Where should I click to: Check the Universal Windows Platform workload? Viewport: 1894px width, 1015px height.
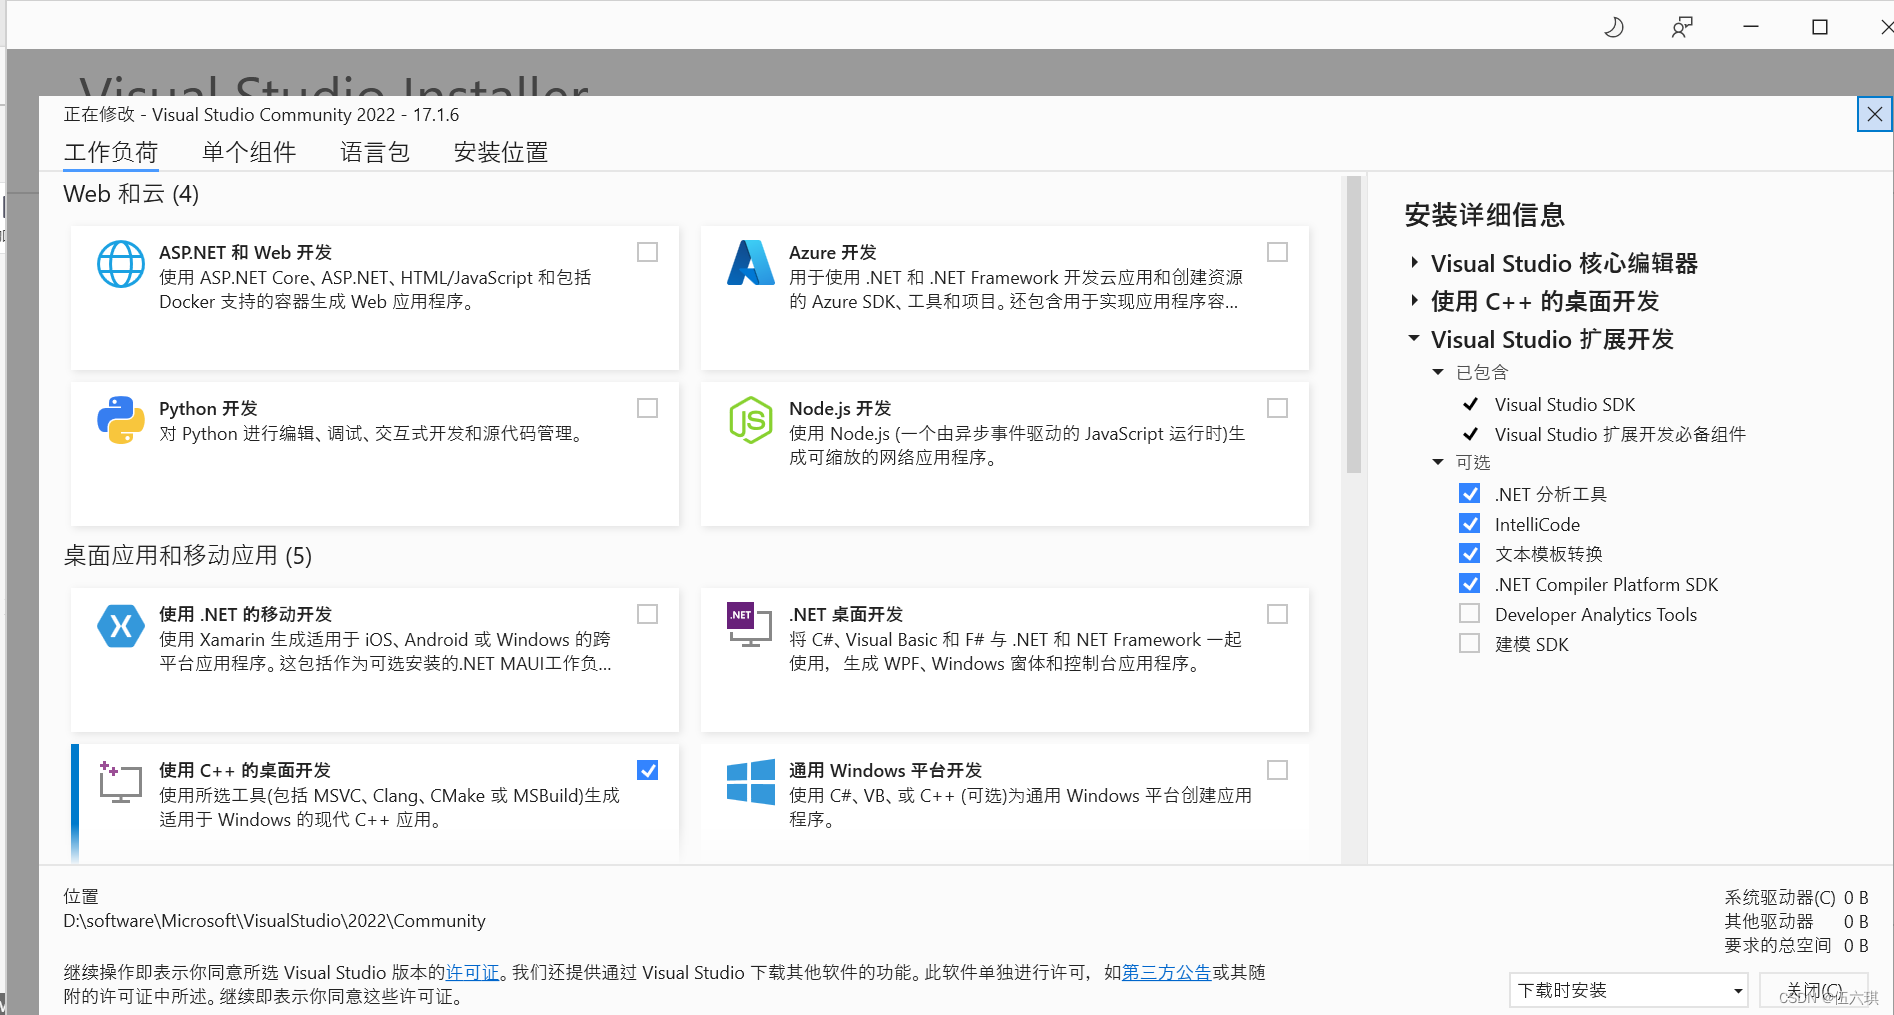coord(1278,770)
